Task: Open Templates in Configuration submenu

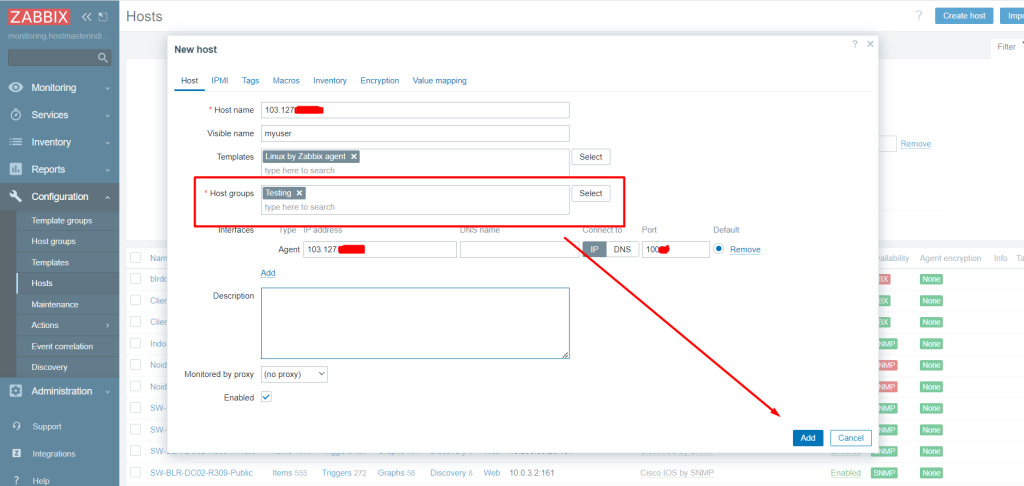Action: tap(50, 263)
